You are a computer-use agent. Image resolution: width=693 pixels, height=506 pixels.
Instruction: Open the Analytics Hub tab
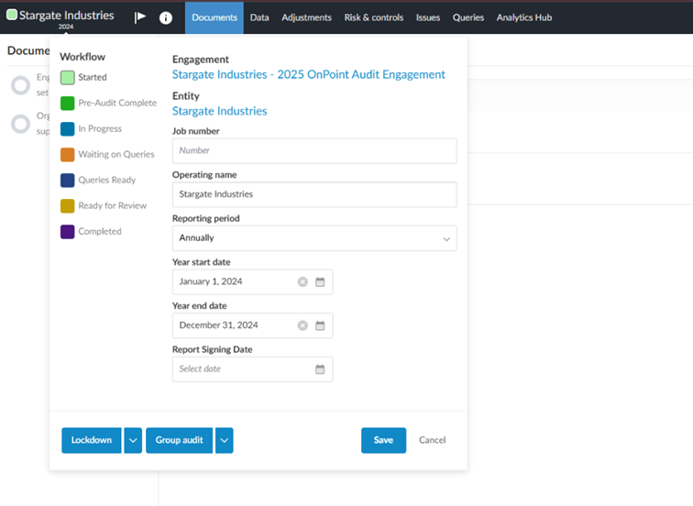click(x=524, y=18)
